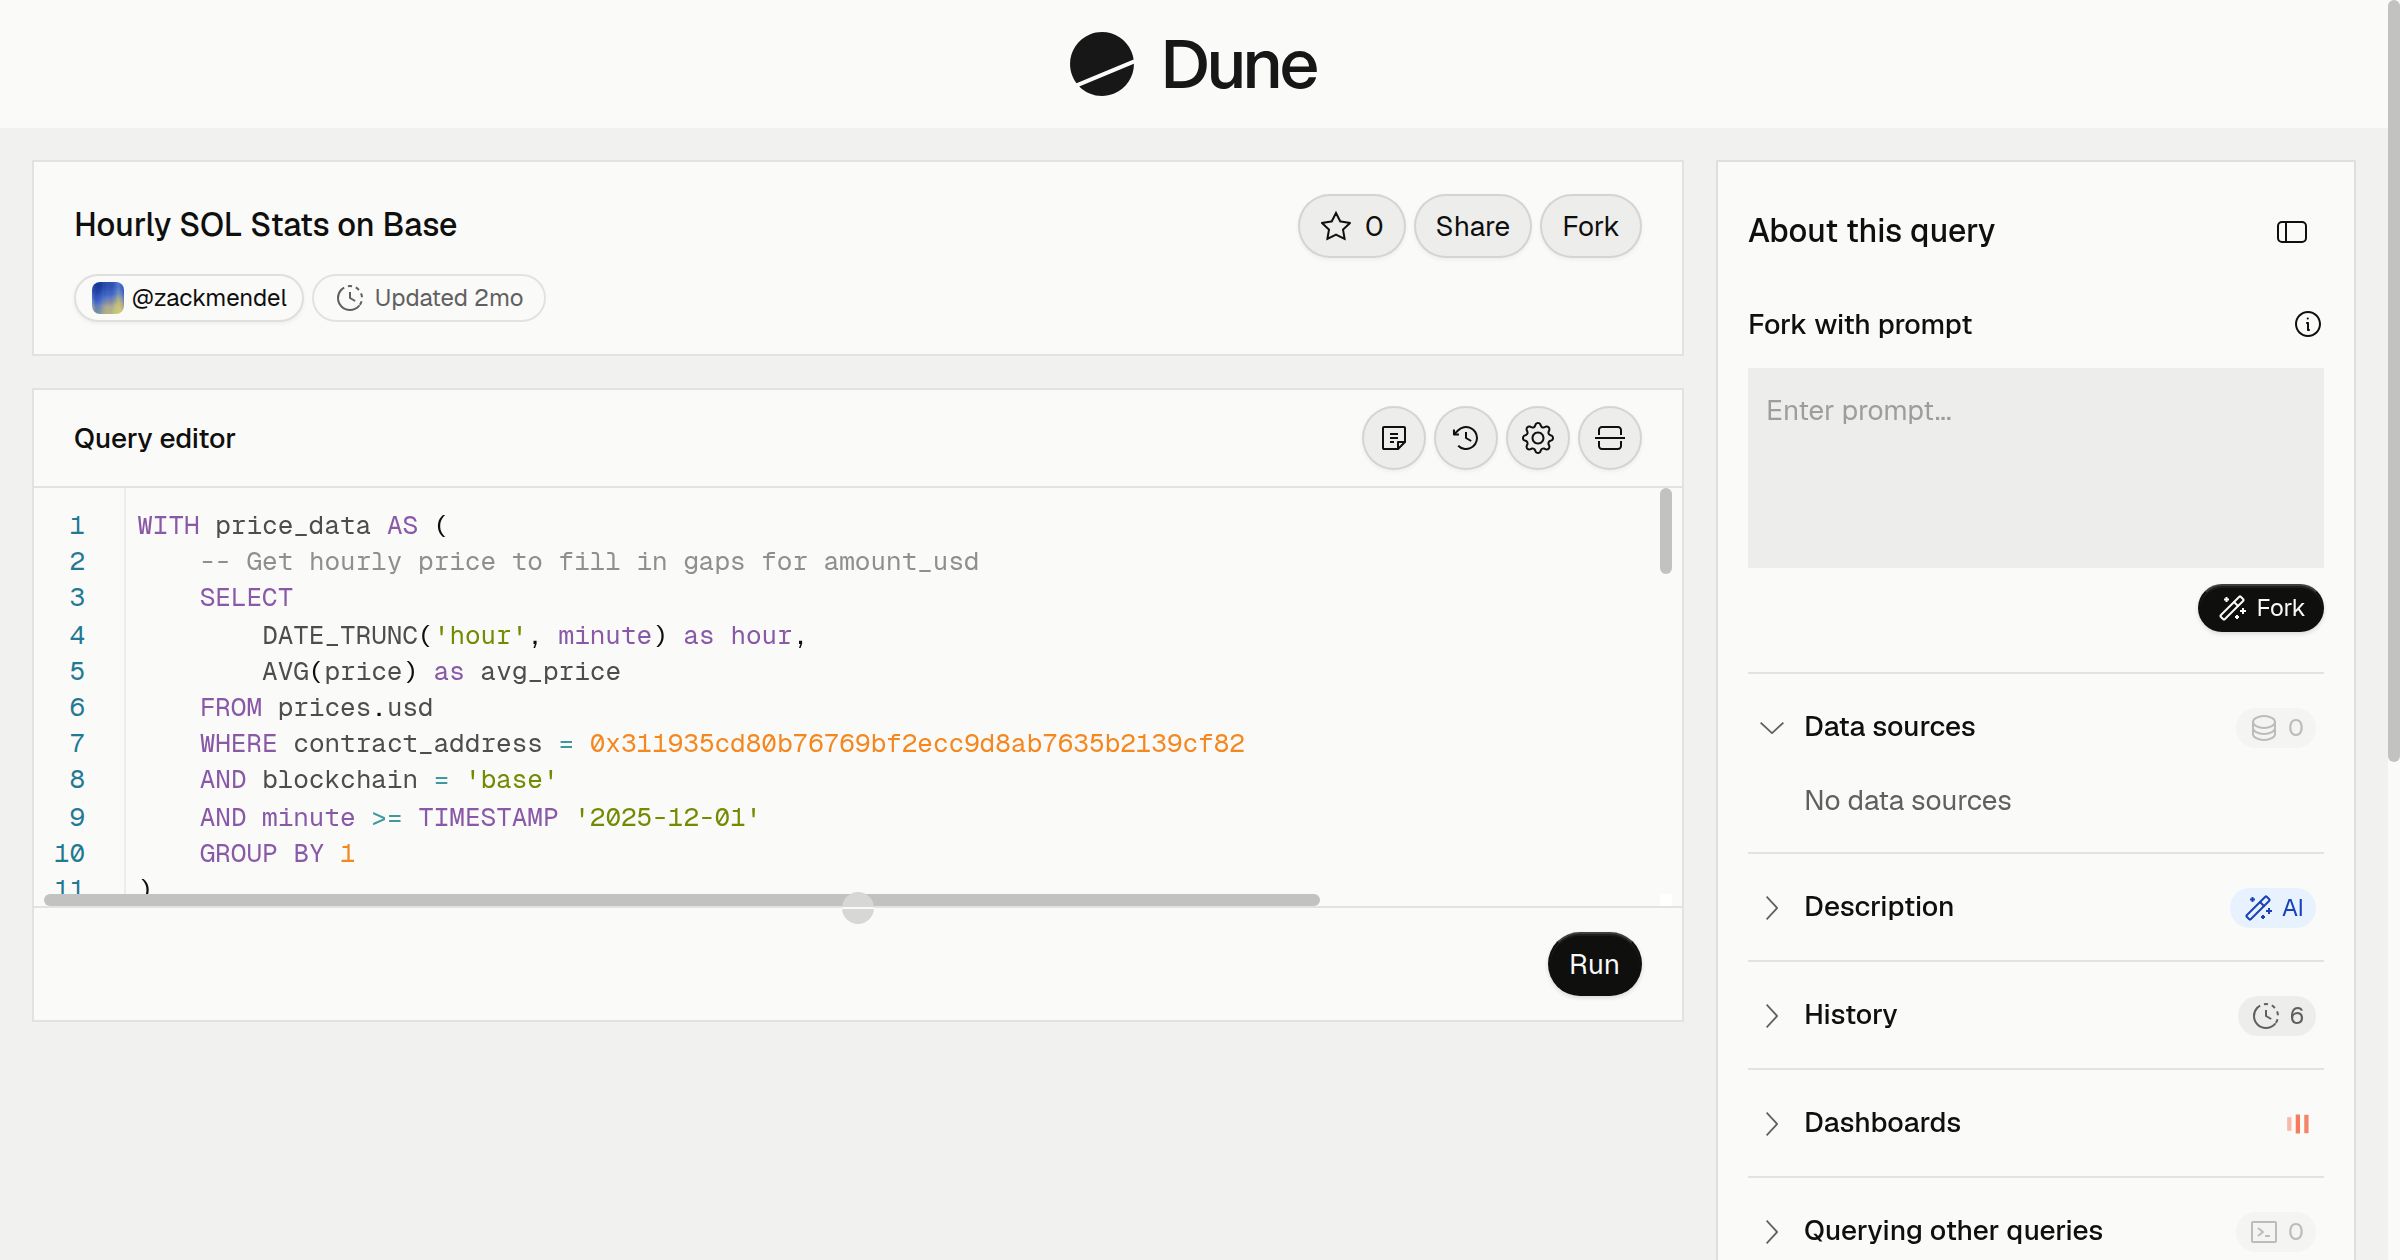Expand the Description section
Screen dimensions: 2400x1260
(1771, 907)
